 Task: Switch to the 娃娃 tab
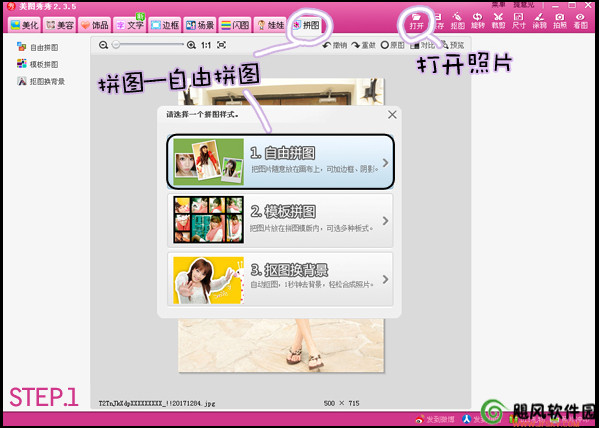(270, 25)
